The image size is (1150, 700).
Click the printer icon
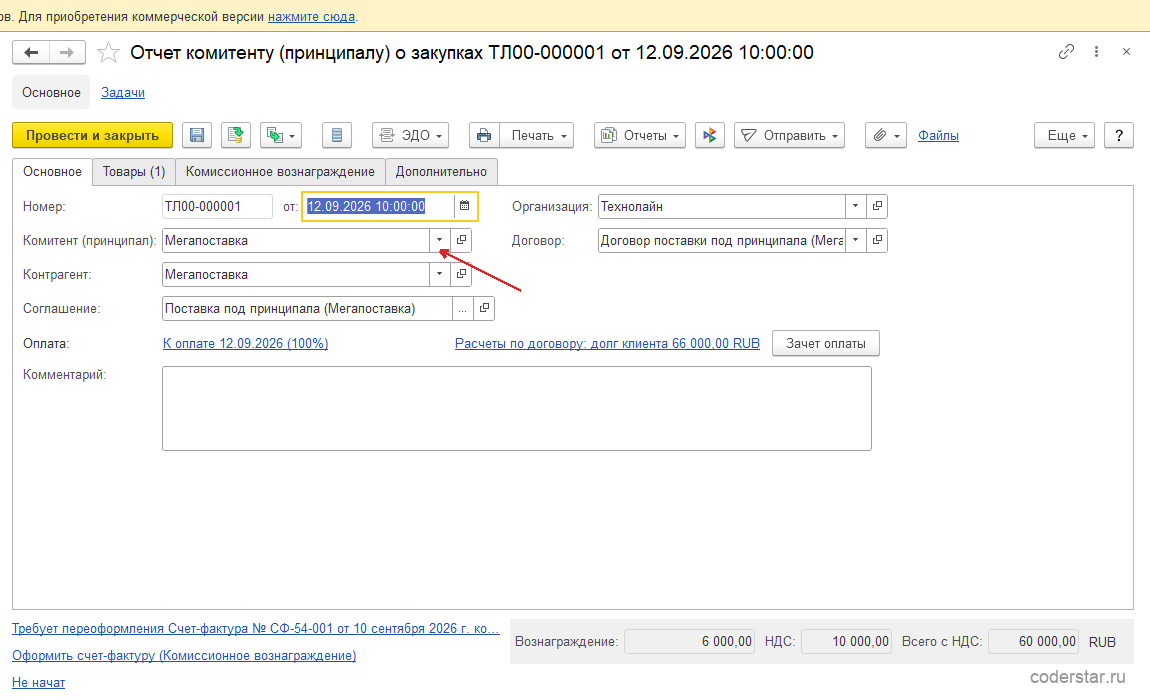point(484,135)
